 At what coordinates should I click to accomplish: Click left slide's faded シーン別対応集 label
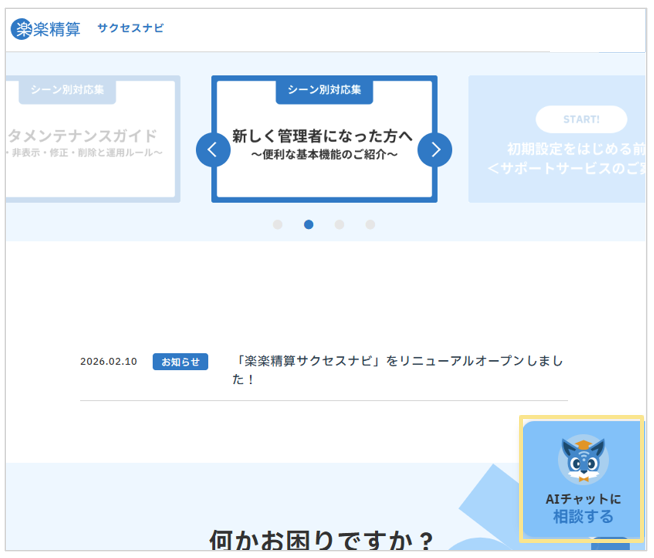(67, 90)
